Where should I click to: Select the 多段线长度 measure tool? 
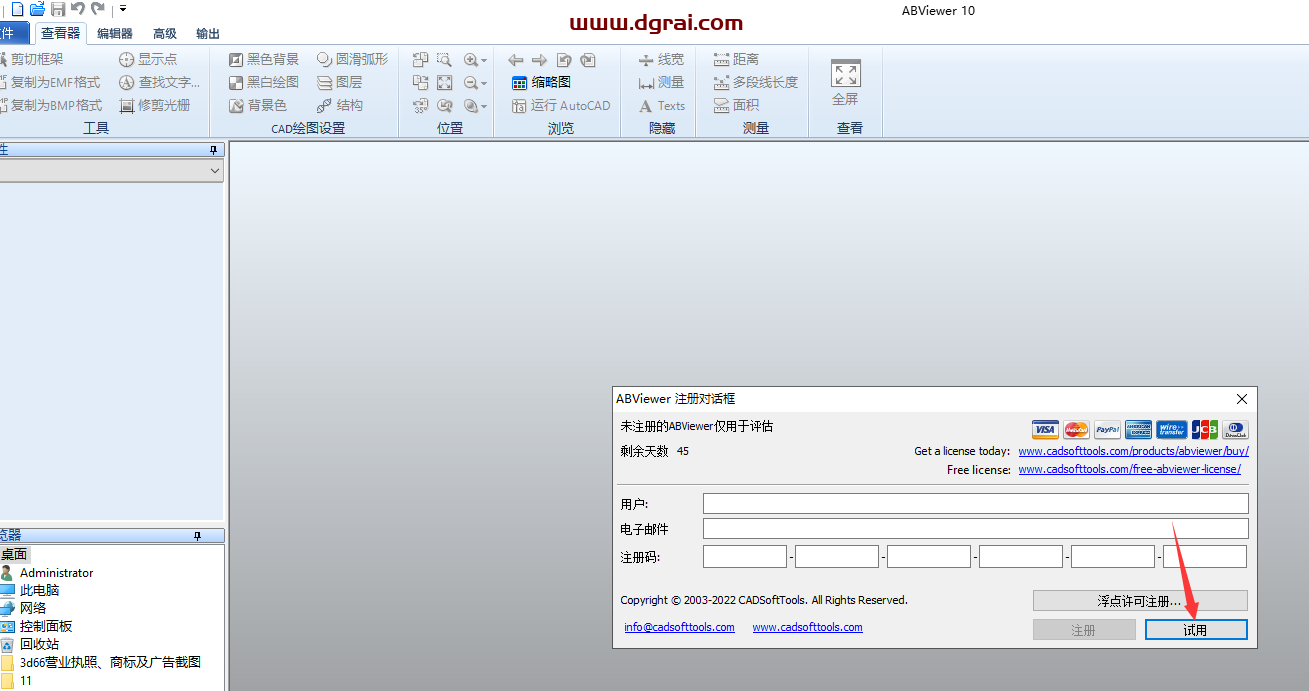[x=755, y=82]
